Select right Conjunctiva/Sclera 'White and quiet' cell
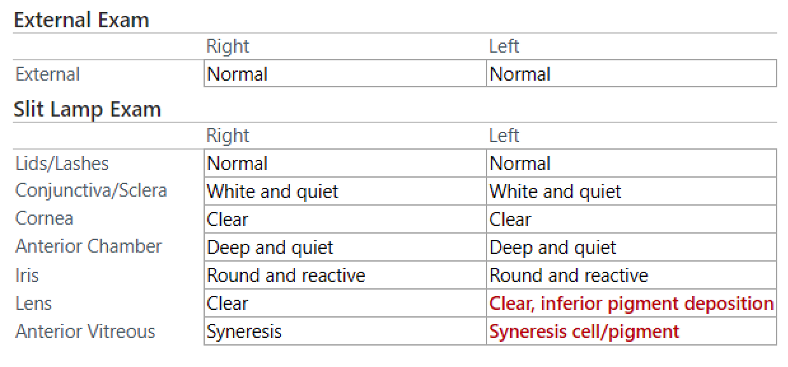The height and width of the screenshot is (367, 788). [x=345, y=191]
